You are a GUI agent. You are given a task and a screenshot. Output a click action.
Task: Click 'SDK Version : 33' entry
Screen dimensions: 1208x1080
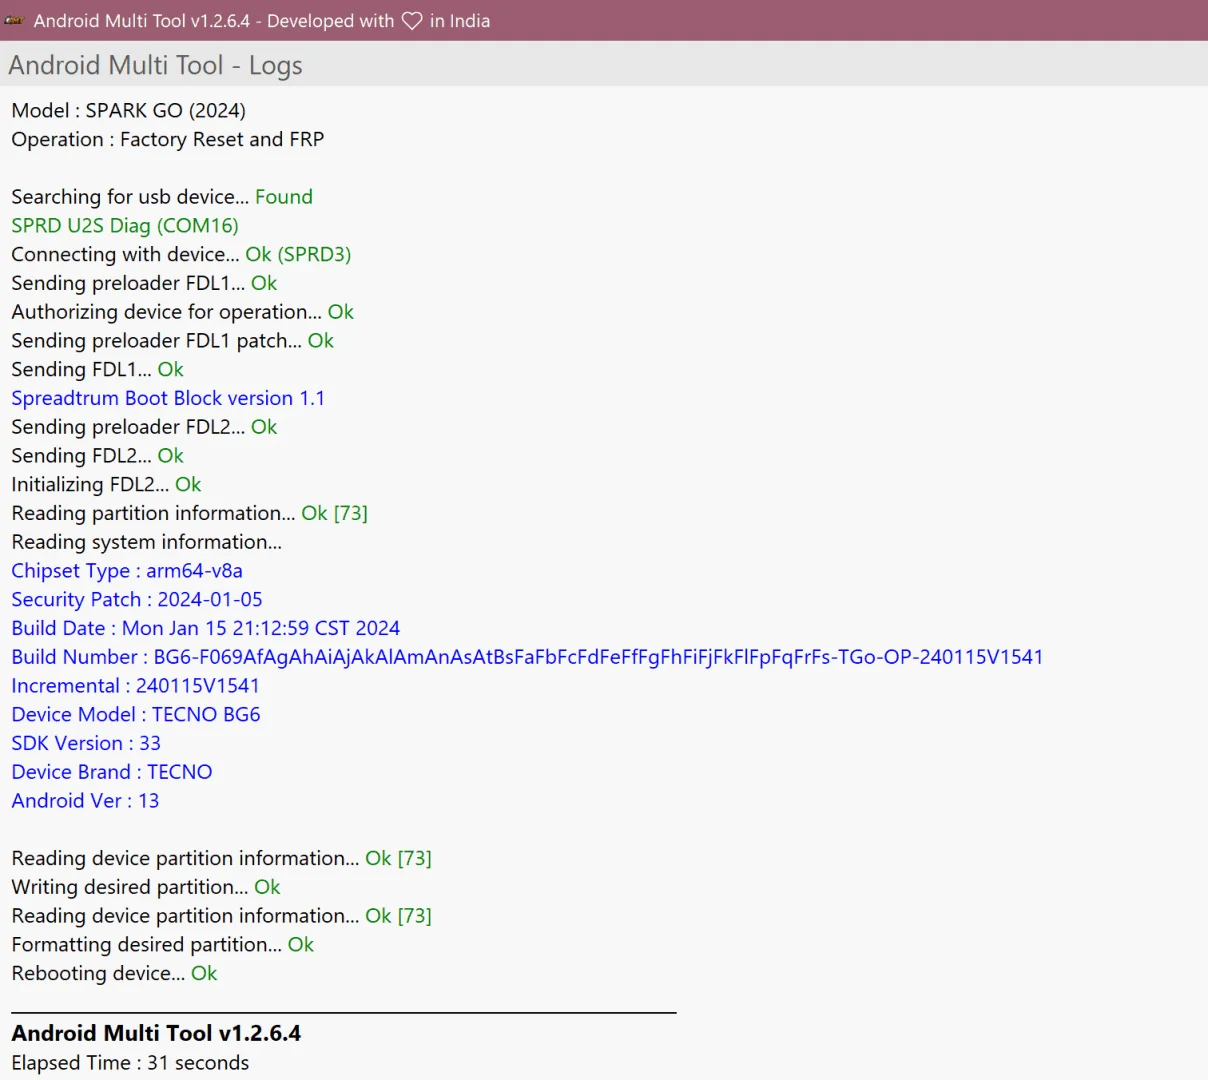[x=86, y=744]
